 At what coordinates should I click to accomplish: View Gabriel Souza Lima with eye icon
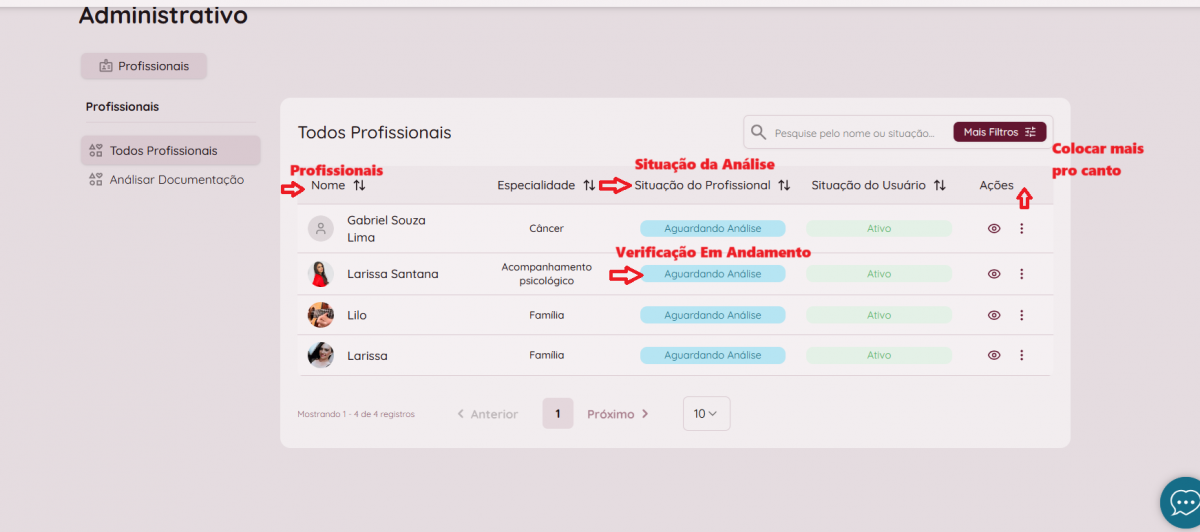coord(994,229)
